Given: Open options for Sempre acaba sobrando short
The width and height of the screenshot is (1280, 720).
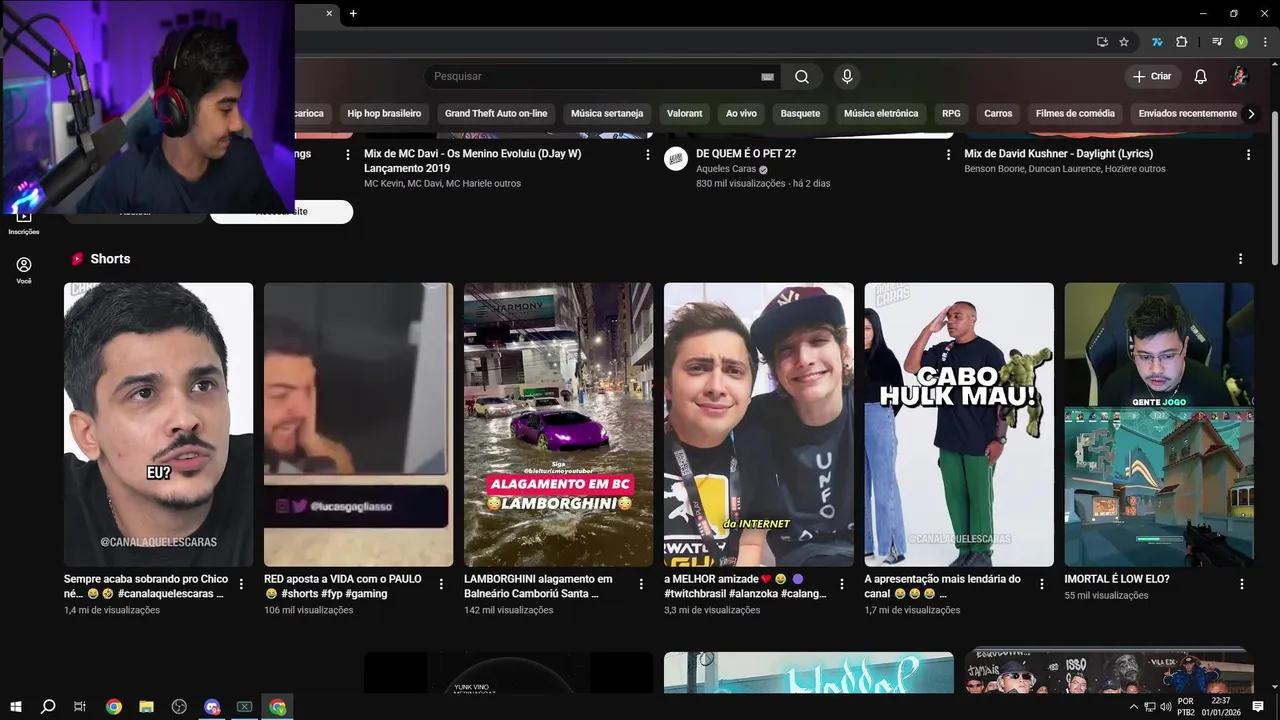Looking at the screenshot, I should 241,584.
